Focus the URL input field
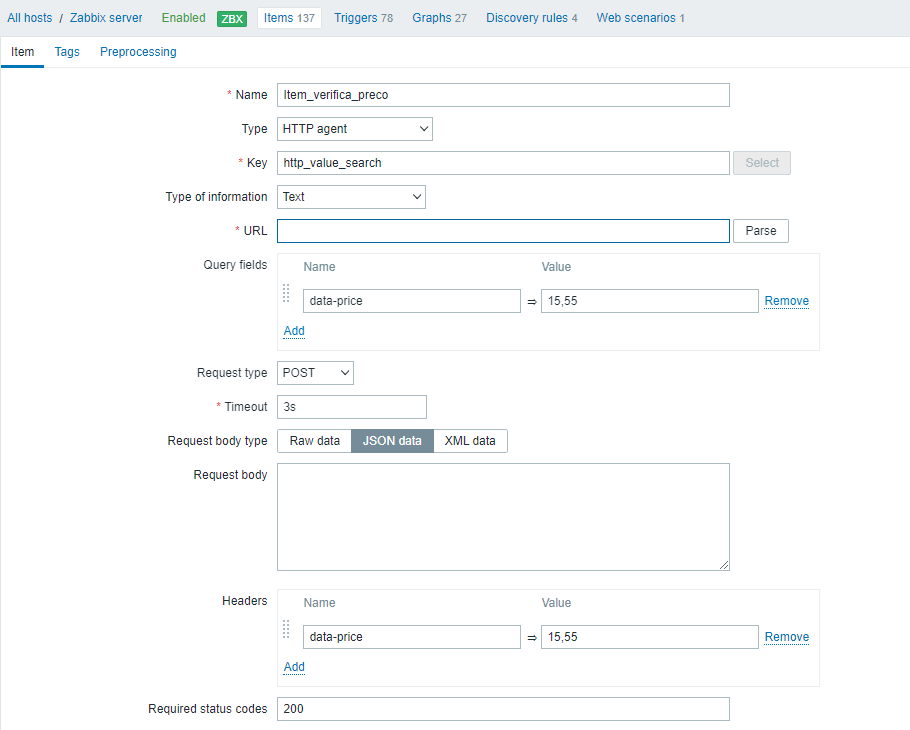This screenshot has height=730, width=910. click(503, 231)
